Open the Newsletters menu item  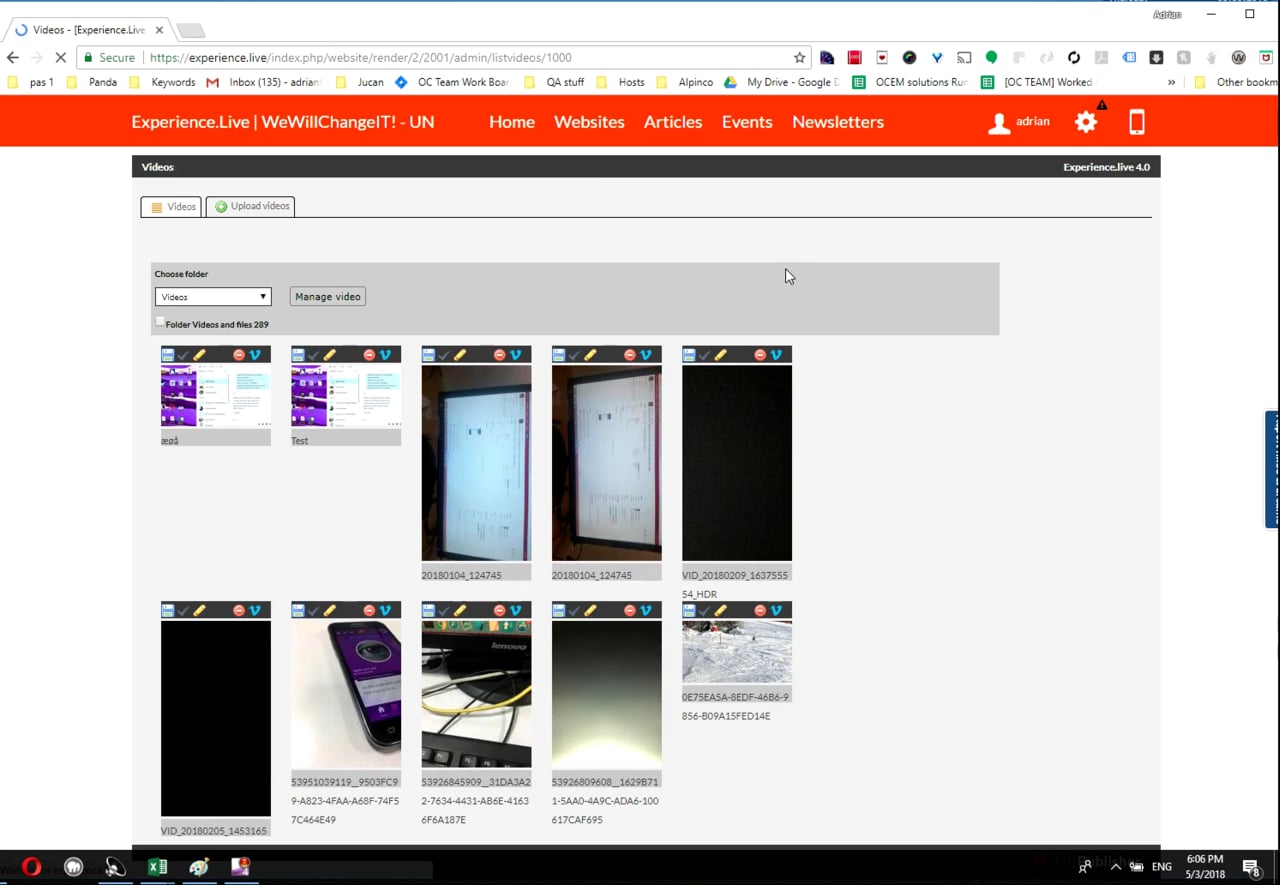tap(838, 122)
